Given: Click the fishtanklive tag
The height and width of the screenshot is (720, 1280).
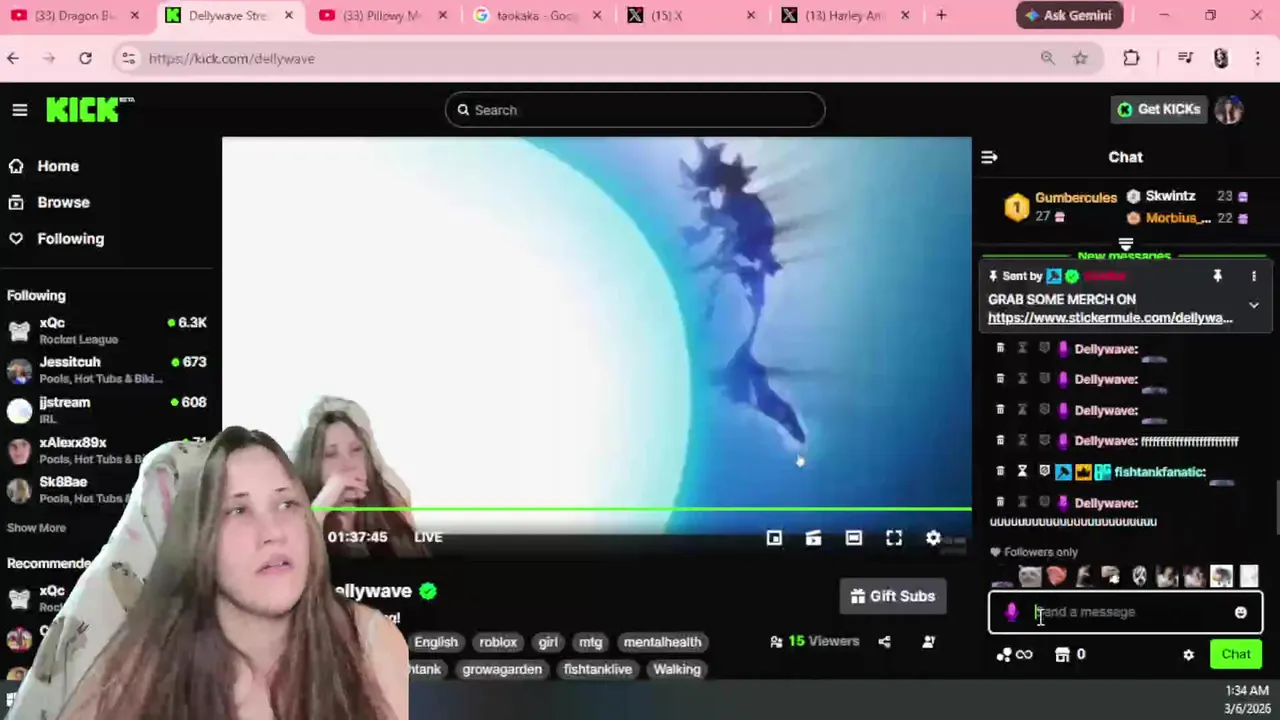Looking at the screenshot, I should pos(598,669).
